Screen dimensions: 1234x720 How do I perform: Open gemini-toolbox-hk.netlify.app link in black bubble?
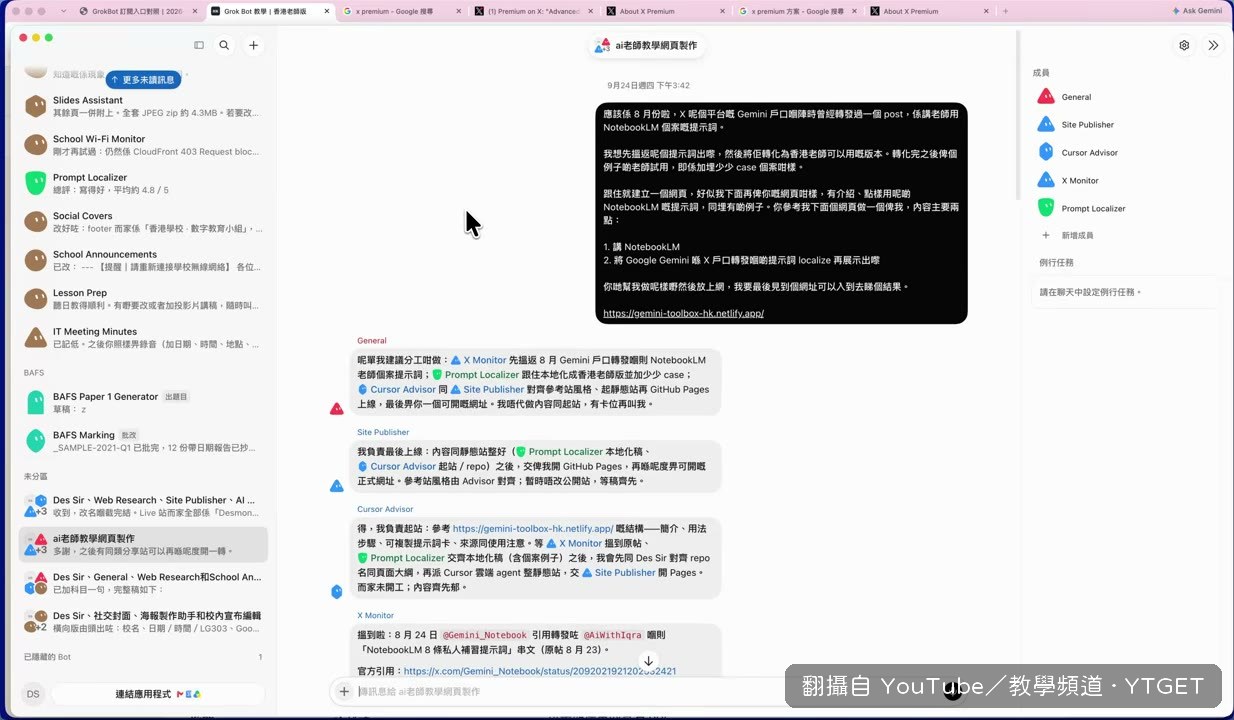(683, 313)
